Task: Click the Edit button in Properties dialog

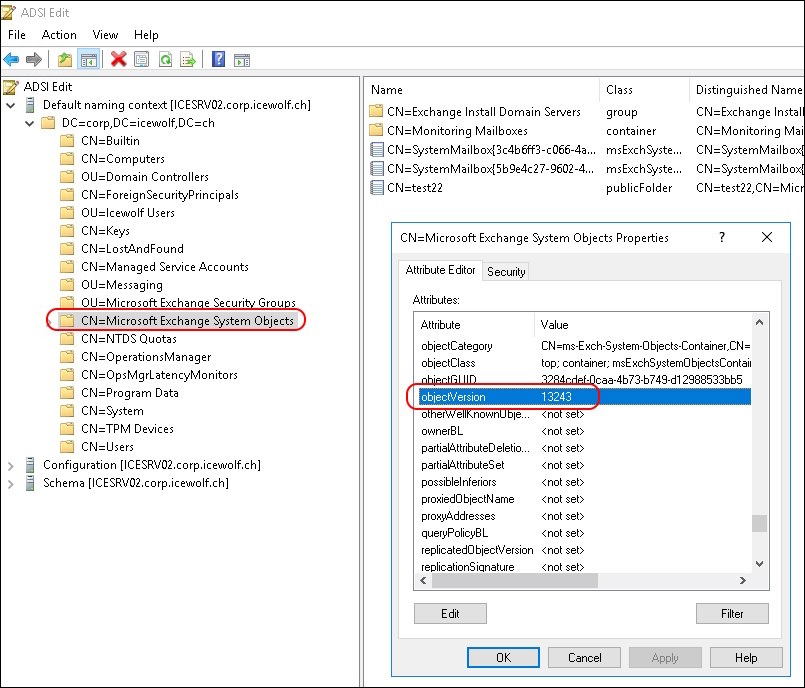Action: [x=450, y=613]
